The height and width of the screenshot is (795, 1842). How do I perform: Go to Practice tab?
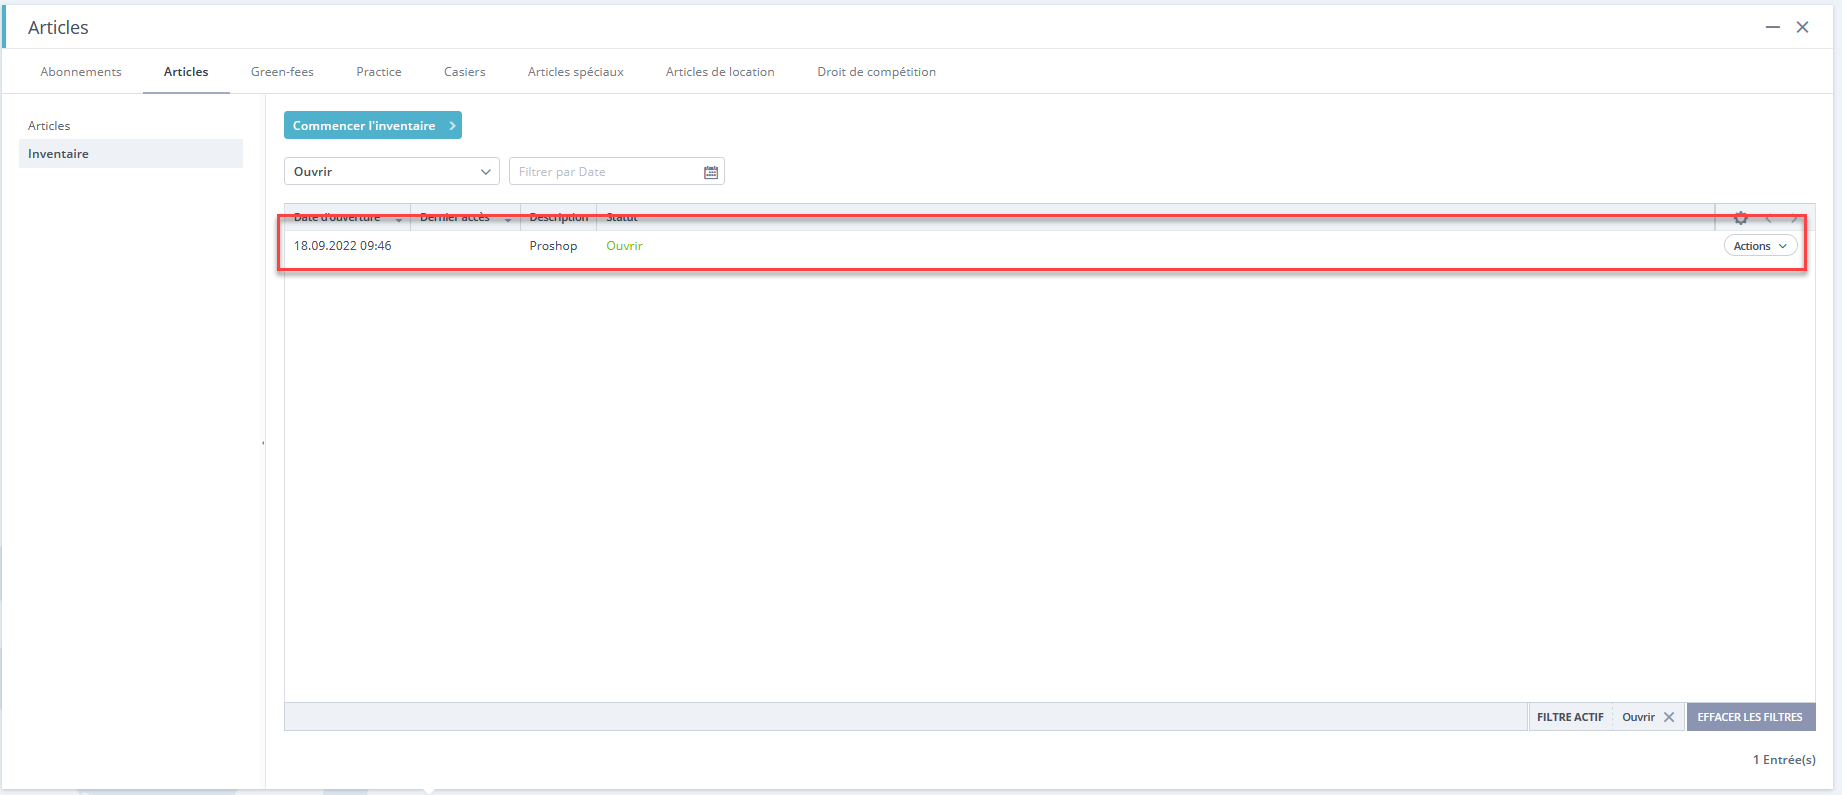tap(379, 72)
